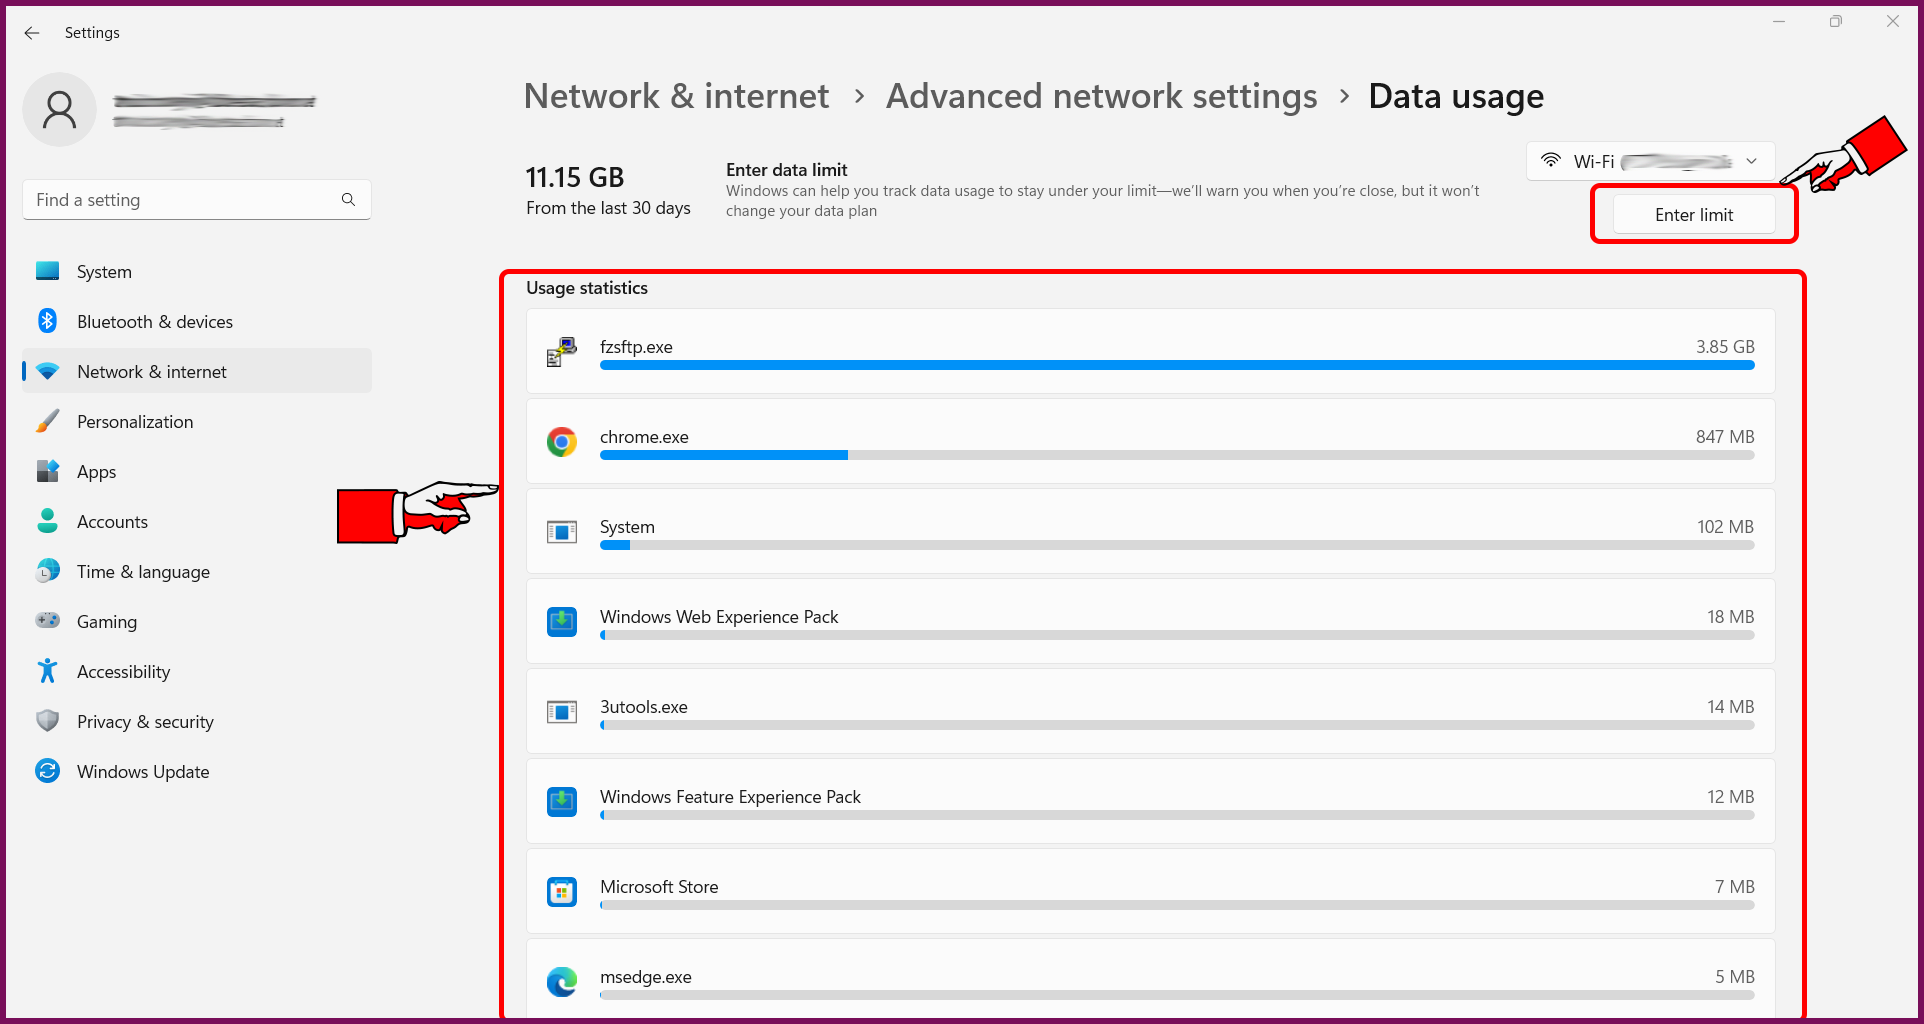1924x1024 pixels.
Task: Click the user account avatar
Action: 59,109
